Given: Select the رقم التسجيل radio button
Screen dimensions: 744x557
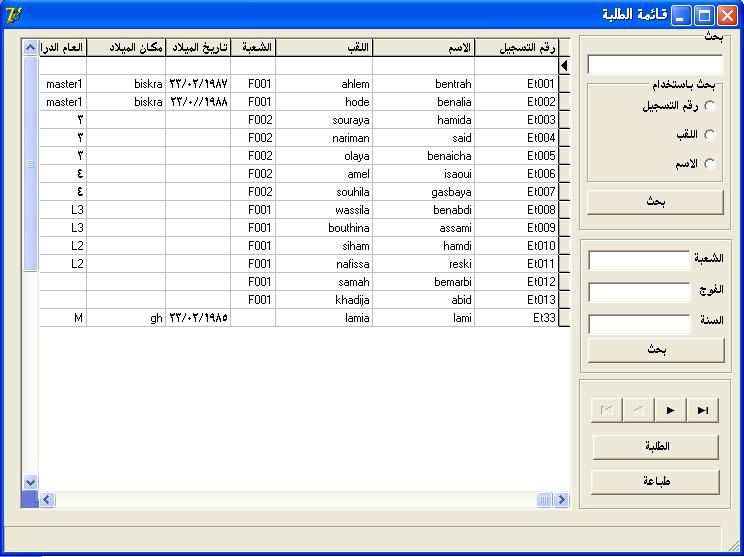Looking at the screenshot, I should point(710,106).
